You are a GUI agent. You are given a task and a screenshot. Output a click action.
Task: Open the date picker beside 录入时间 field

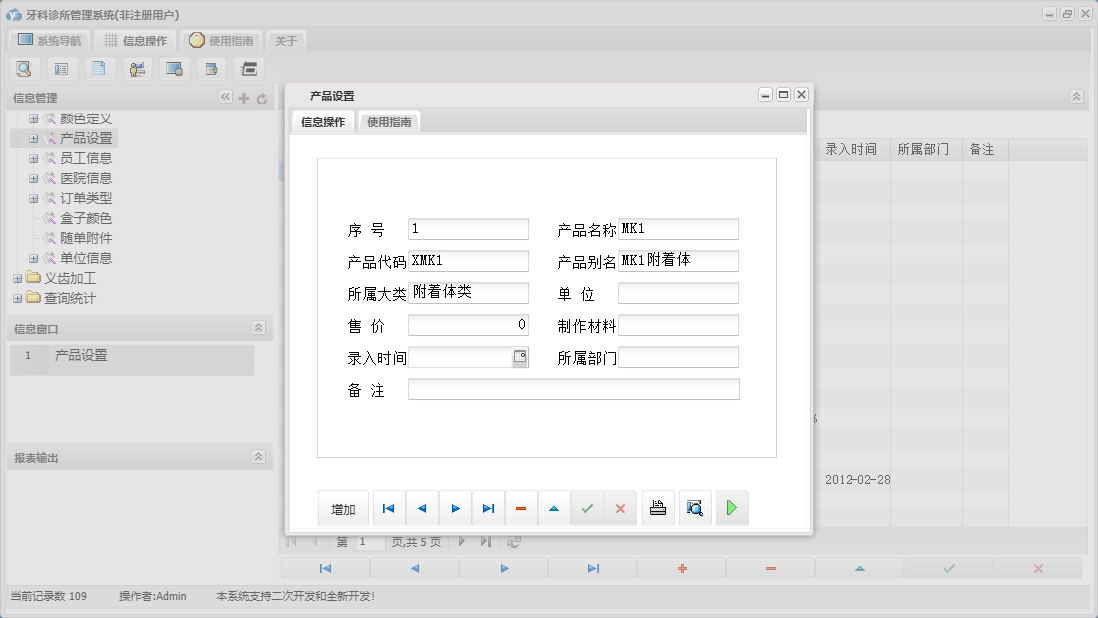(521, 357)
